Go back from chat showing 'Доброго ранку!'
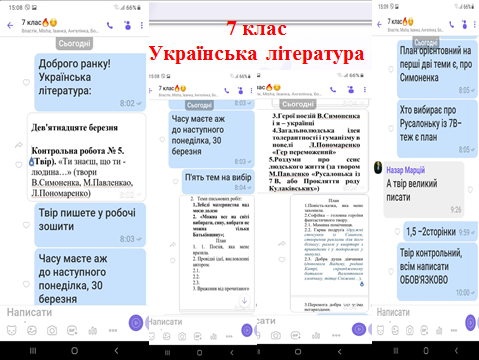Viewport: 479px width, 360px height. (10, 25)
